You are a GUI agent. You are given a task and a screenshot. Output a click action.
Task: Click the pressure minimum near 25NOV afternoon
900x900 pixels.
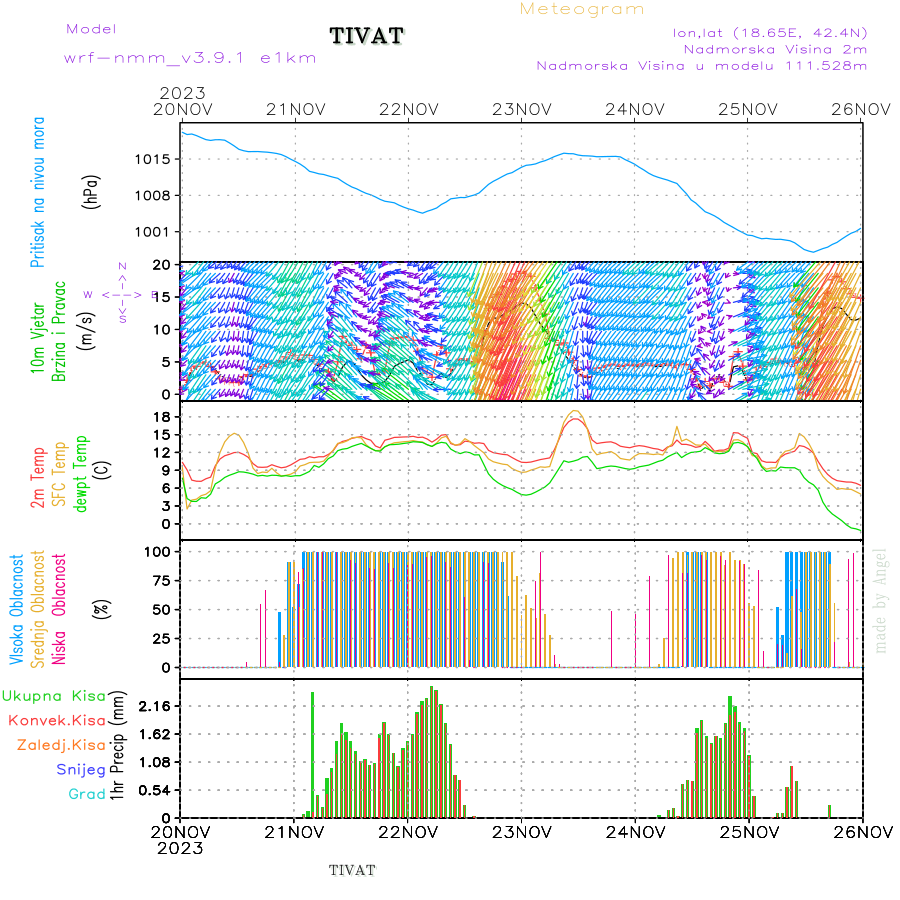coord(812,251)
